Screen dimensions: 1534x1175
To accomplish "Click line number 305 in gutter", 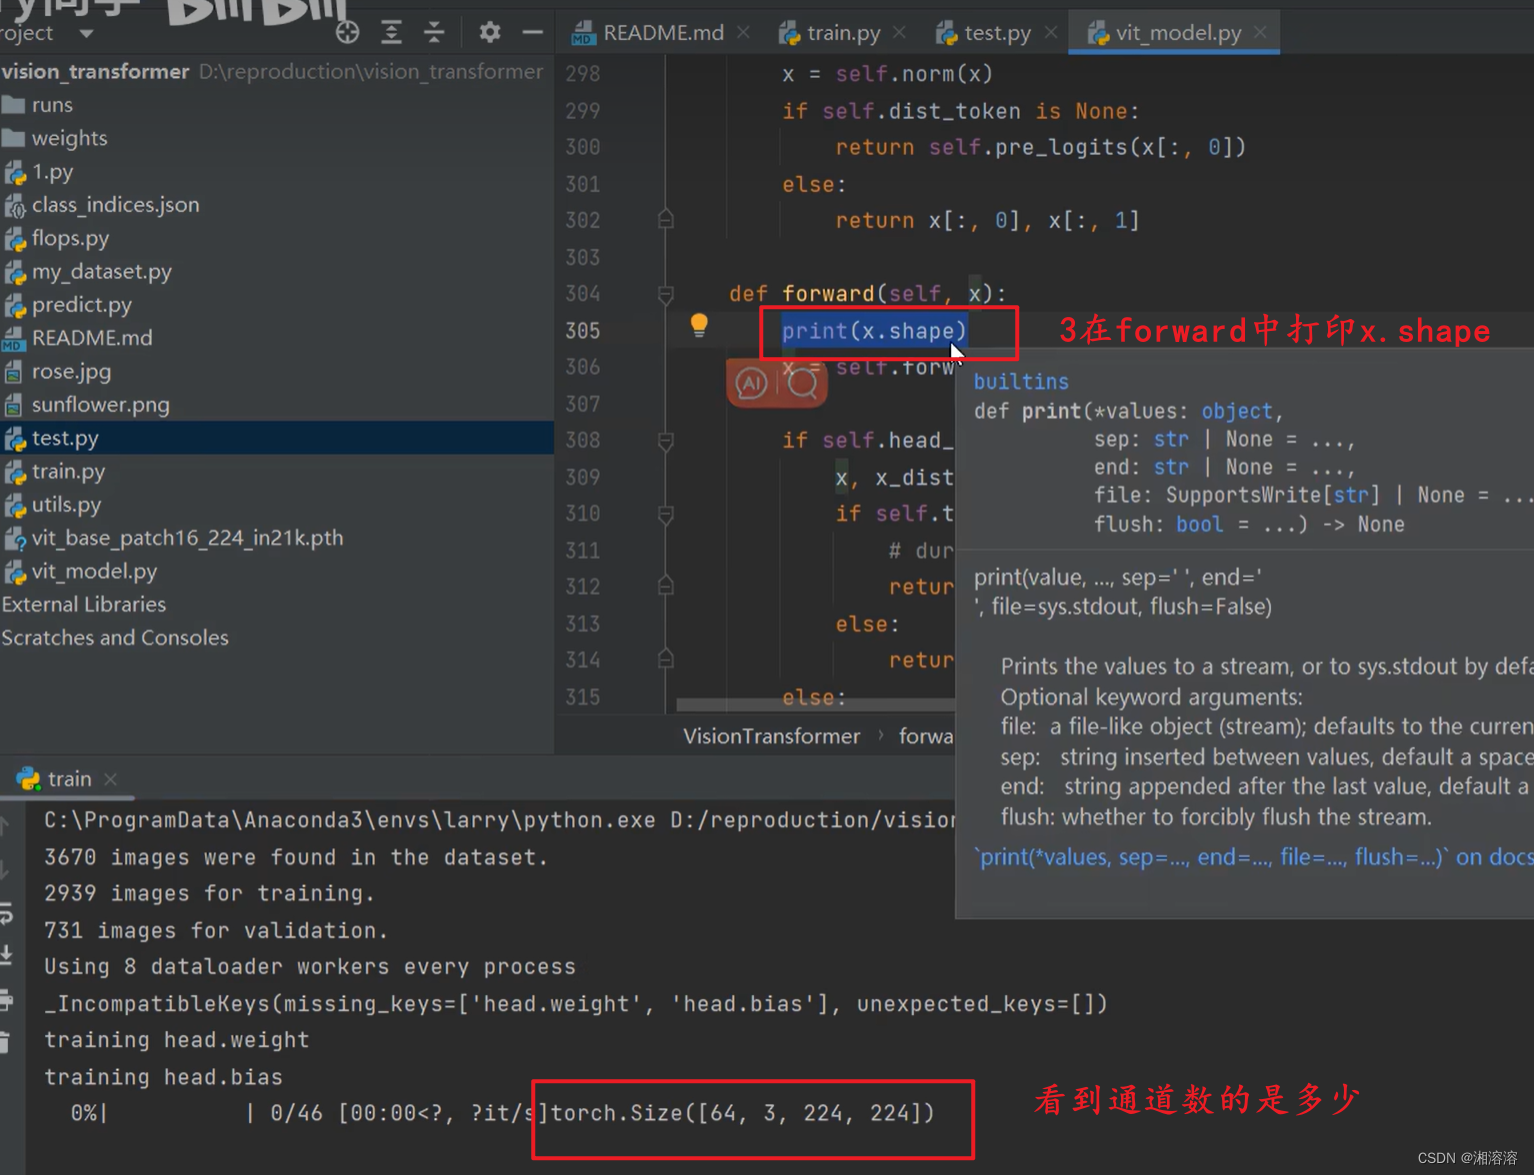I will [583, 331].
